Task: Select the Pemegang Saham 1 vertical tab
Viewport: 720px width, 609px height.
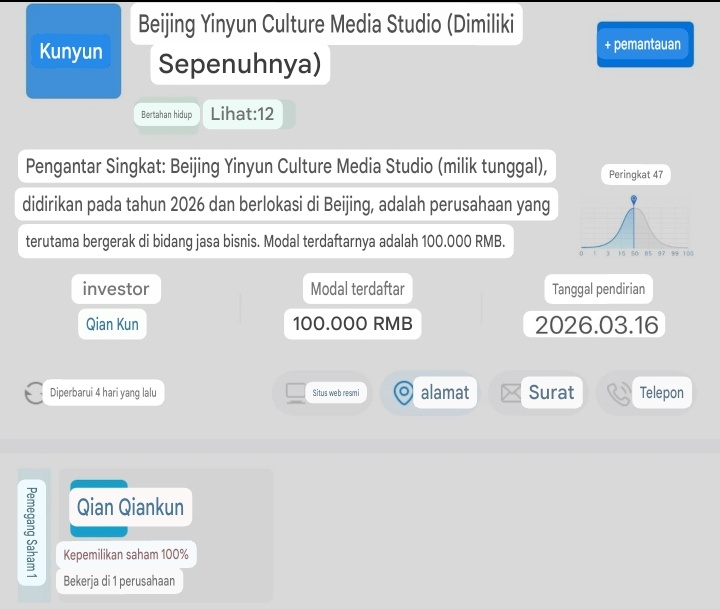Action: click(x=32, y=533)
